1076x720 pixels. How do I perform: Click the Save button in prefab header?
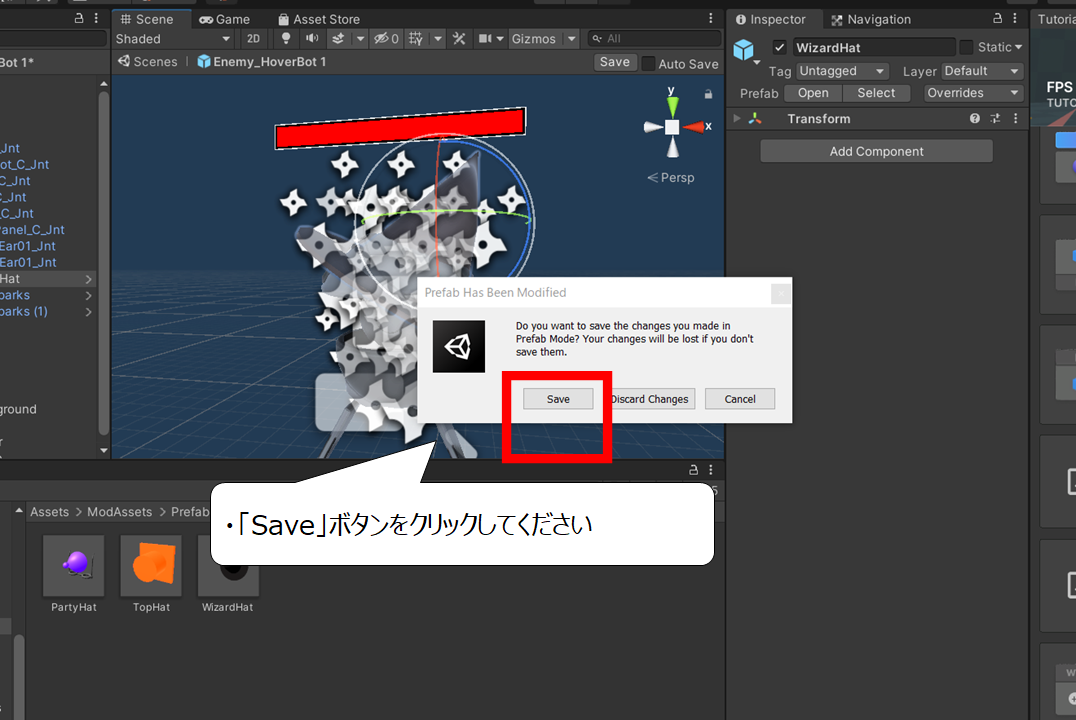click(x=615, y=62)
